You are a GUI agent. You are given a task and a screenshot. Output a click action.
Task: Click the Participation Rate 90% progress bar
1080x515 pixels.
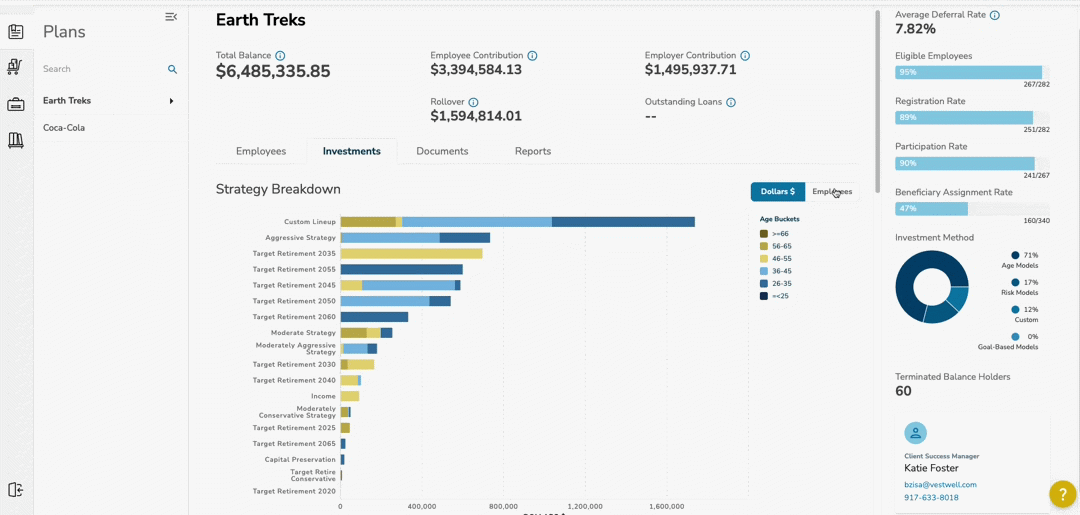coord(972,163)
